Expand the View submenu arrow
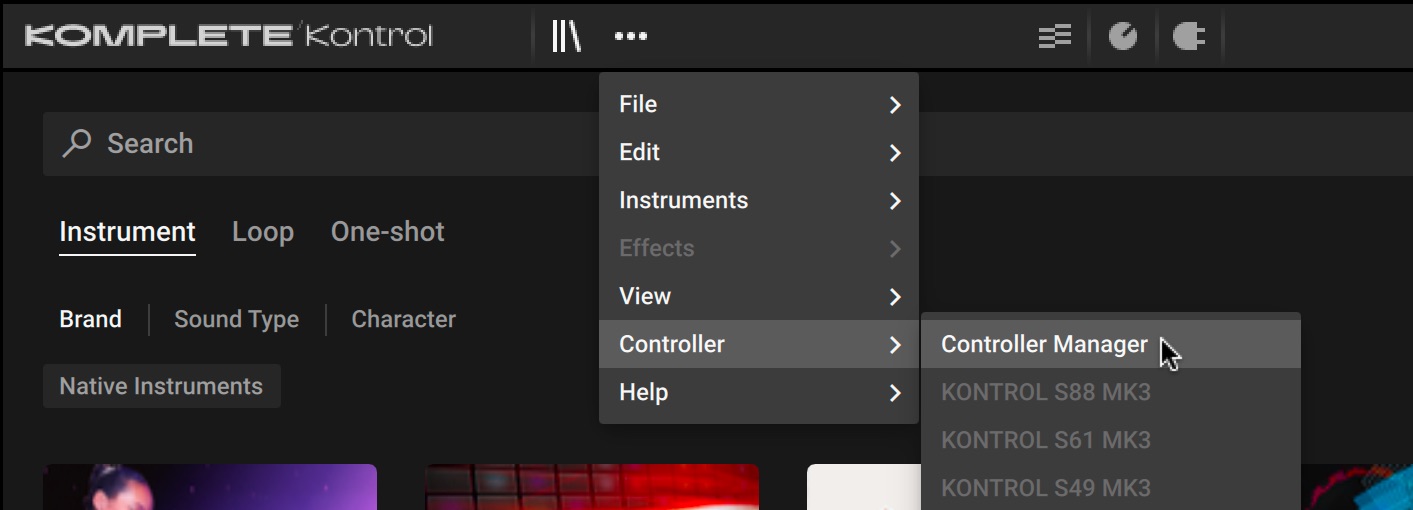Viewport: 1413px width, 510px height. pyautogui.click(x=895, y=297)
